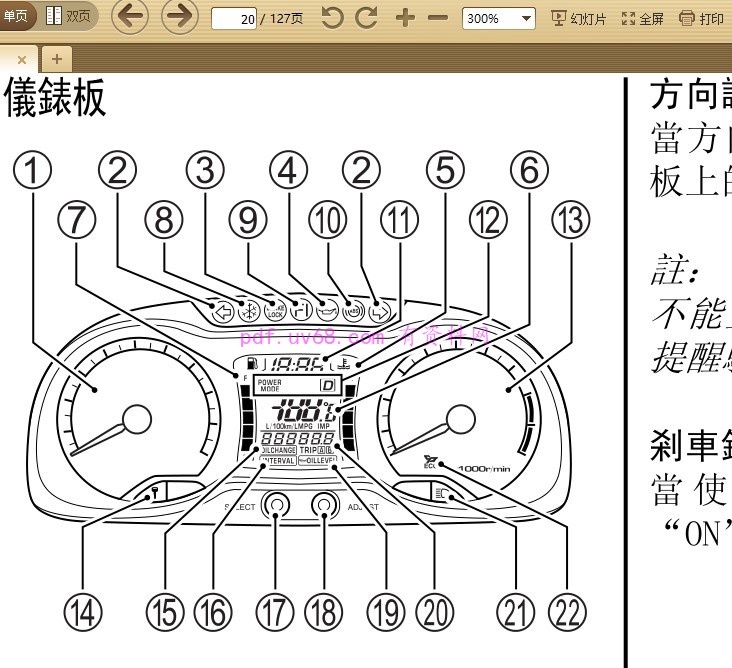Viewport: 732px width, 668px height.
Task: Print the document (打印)
Action: pos(701,18)
